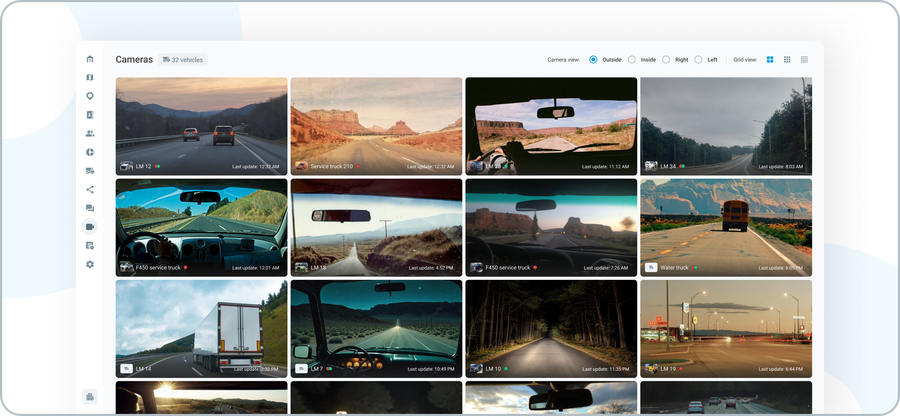Open the home depot icon in sidebar
The image size is (900, 416).
(x=90, y=59)
